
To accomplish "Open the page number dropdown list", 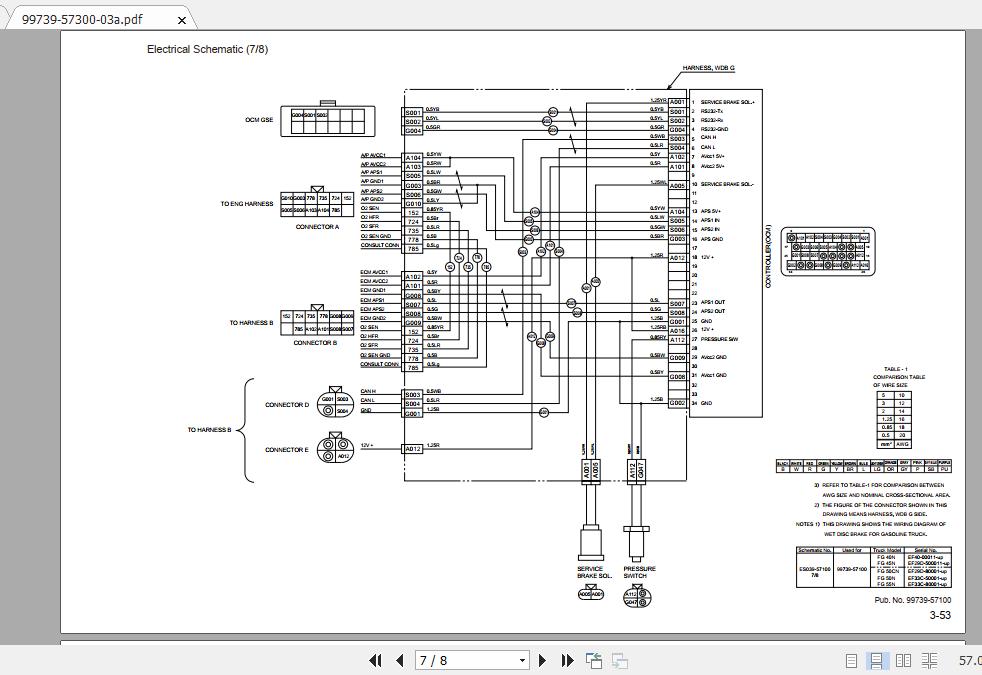I will click(x=521, y=660).
